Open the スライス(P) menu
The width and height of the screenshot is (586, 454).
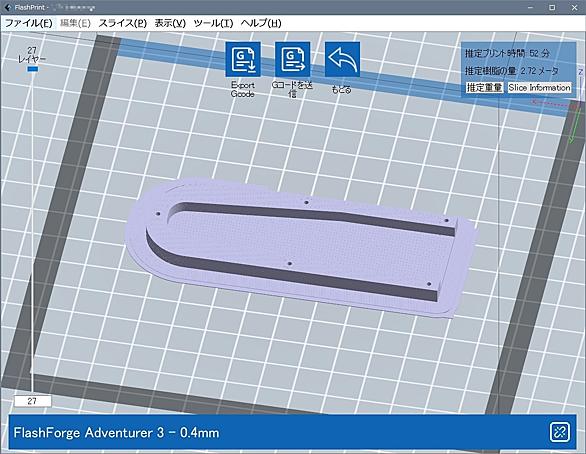tap(123, 23)
